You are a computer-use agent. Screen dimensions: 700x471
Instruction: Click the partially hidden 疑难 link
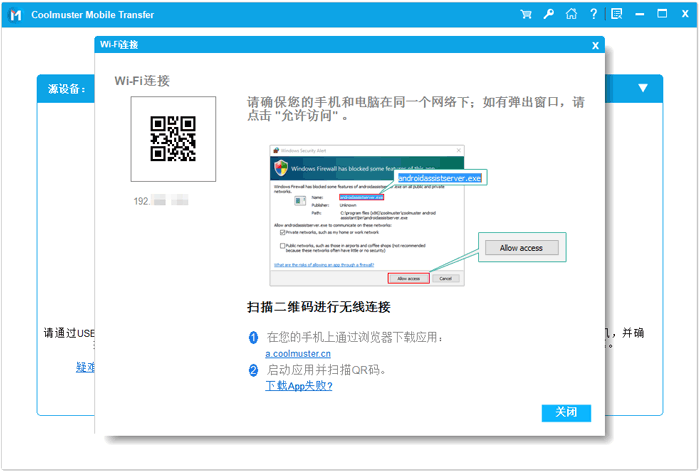click(x=85, y=367)
